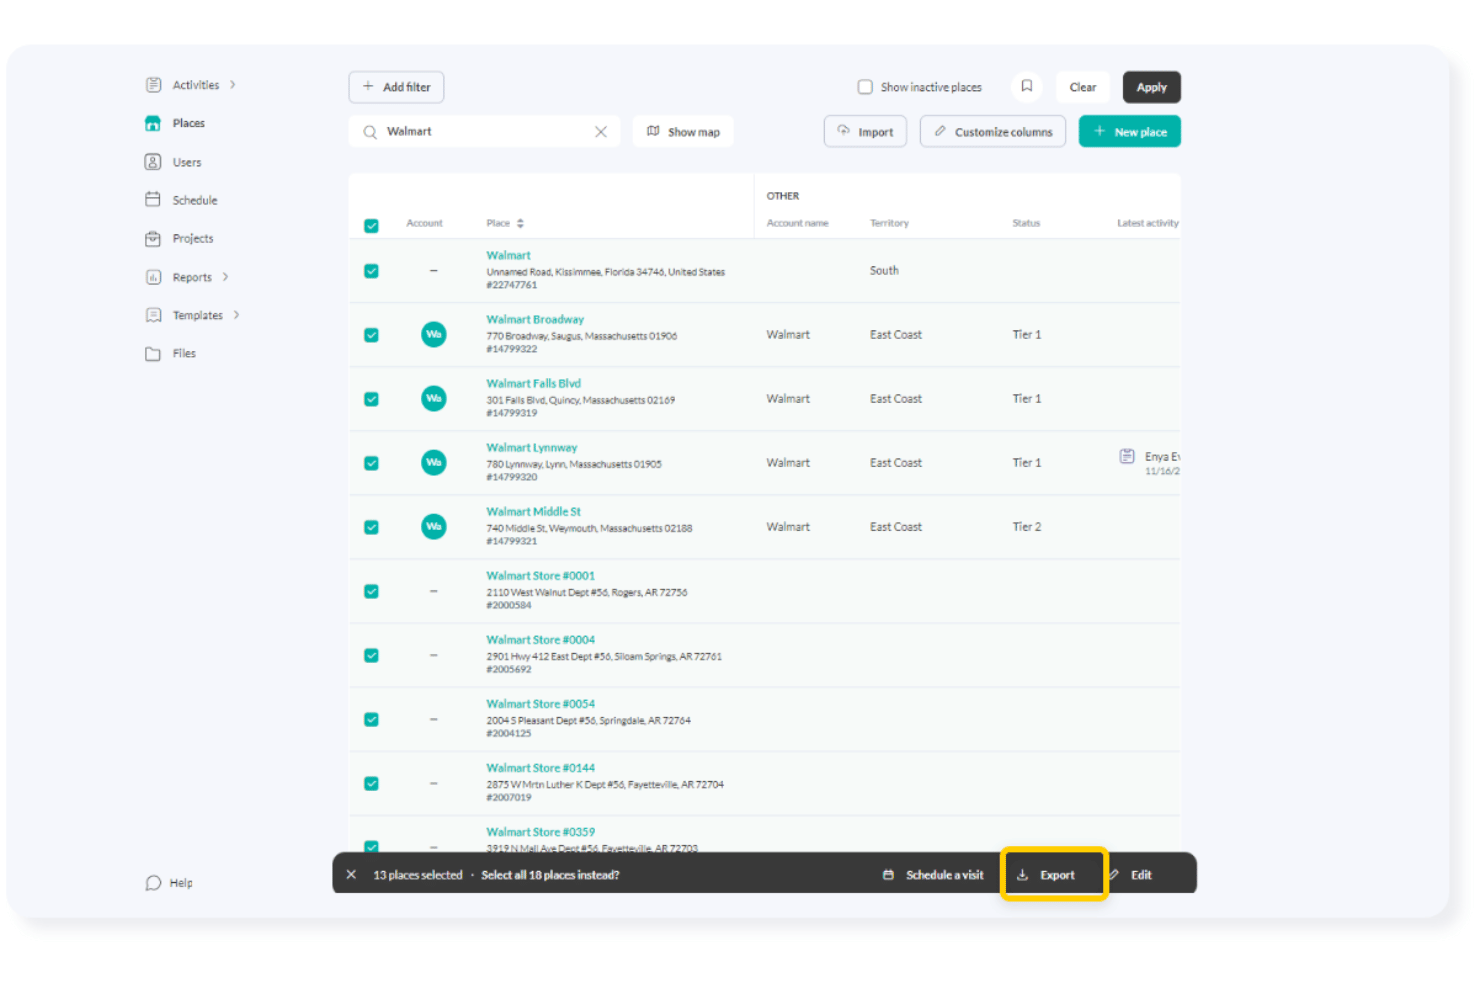Click the Territory column header
Image resolution: width=1480 pixels, height=987 pixels.
pyautogui.click(x=889, y=223)
